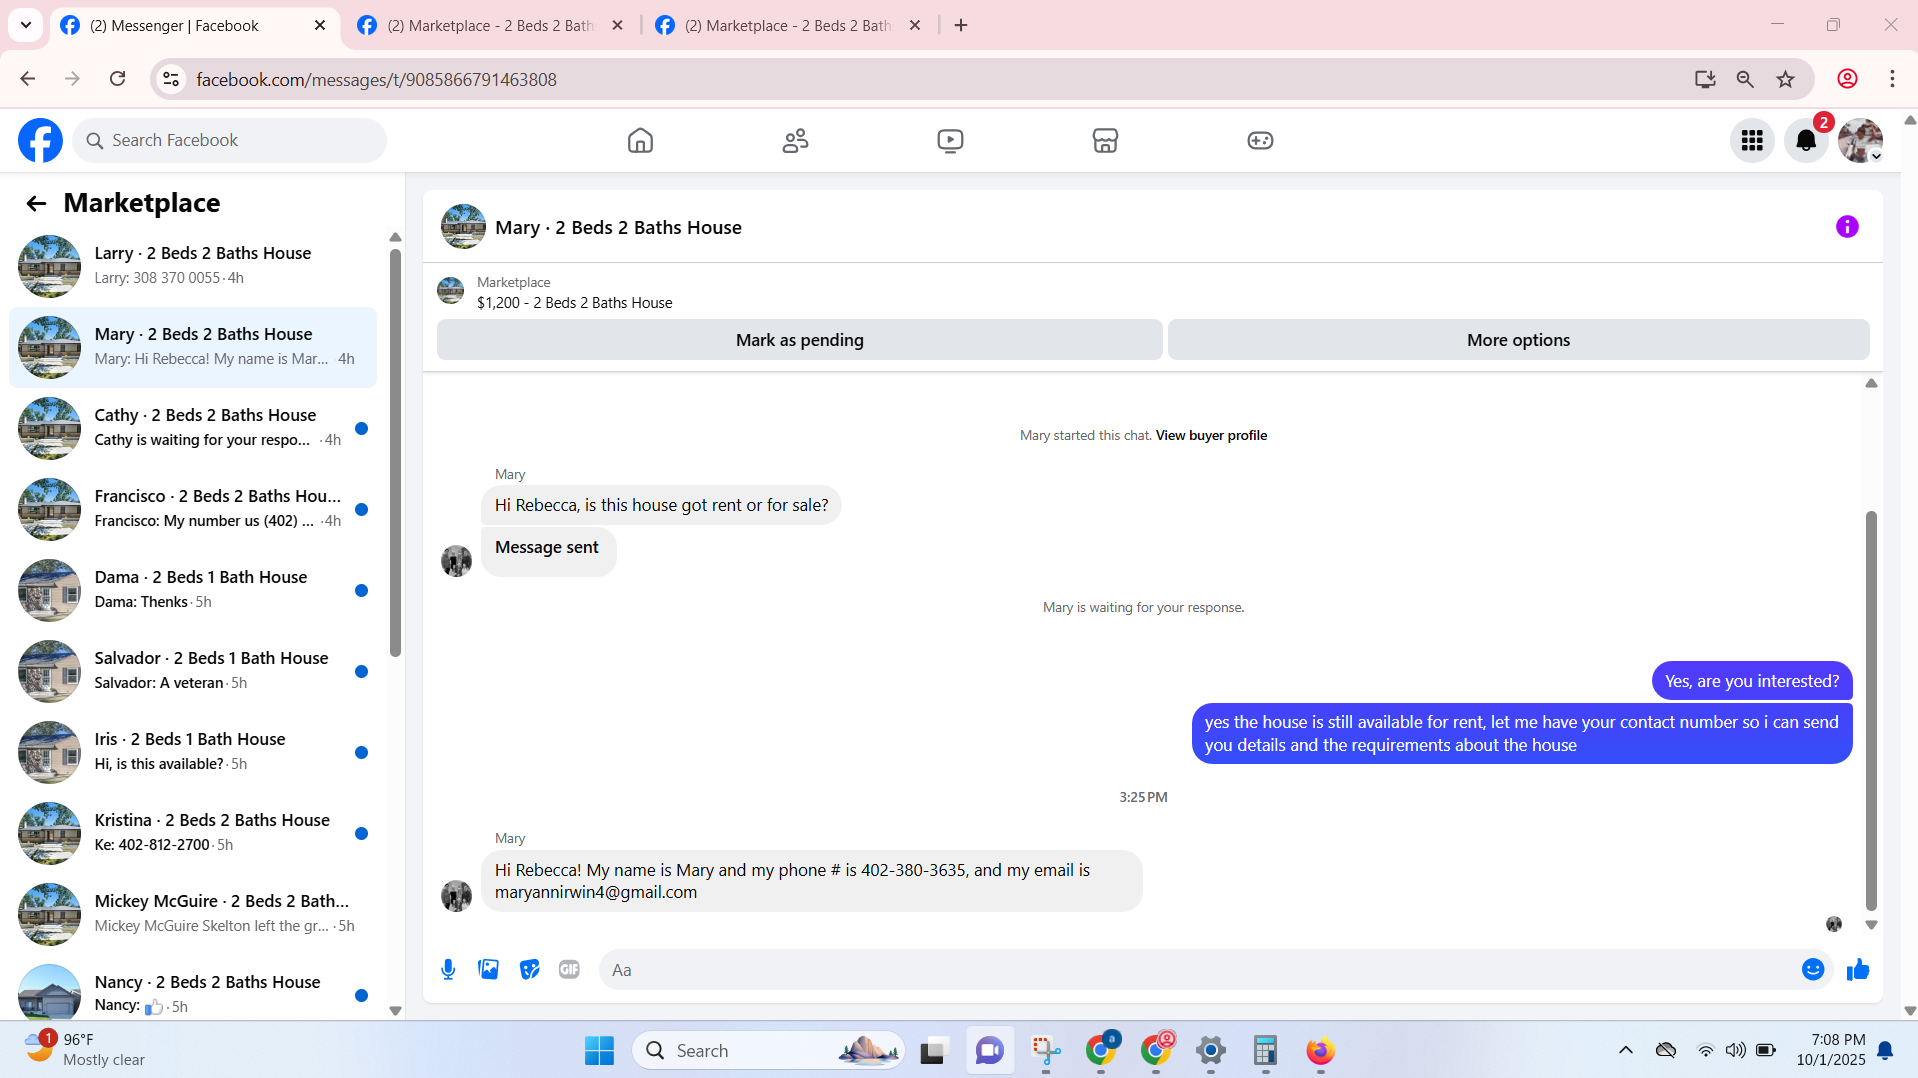
Task: Click the taskbar Search box
Action: [768, 1051]
